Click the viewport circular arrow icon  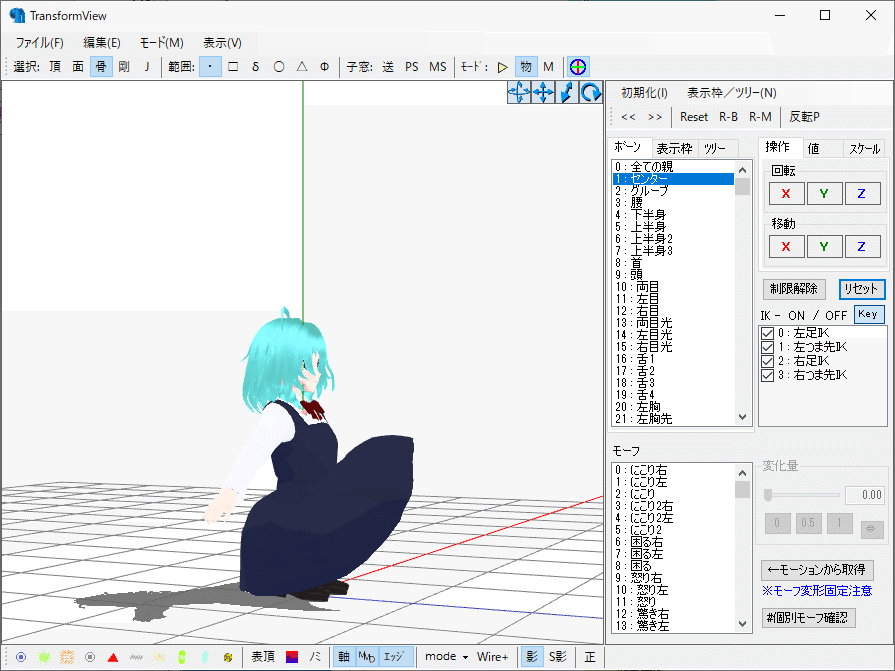click(x=591, y=92)
